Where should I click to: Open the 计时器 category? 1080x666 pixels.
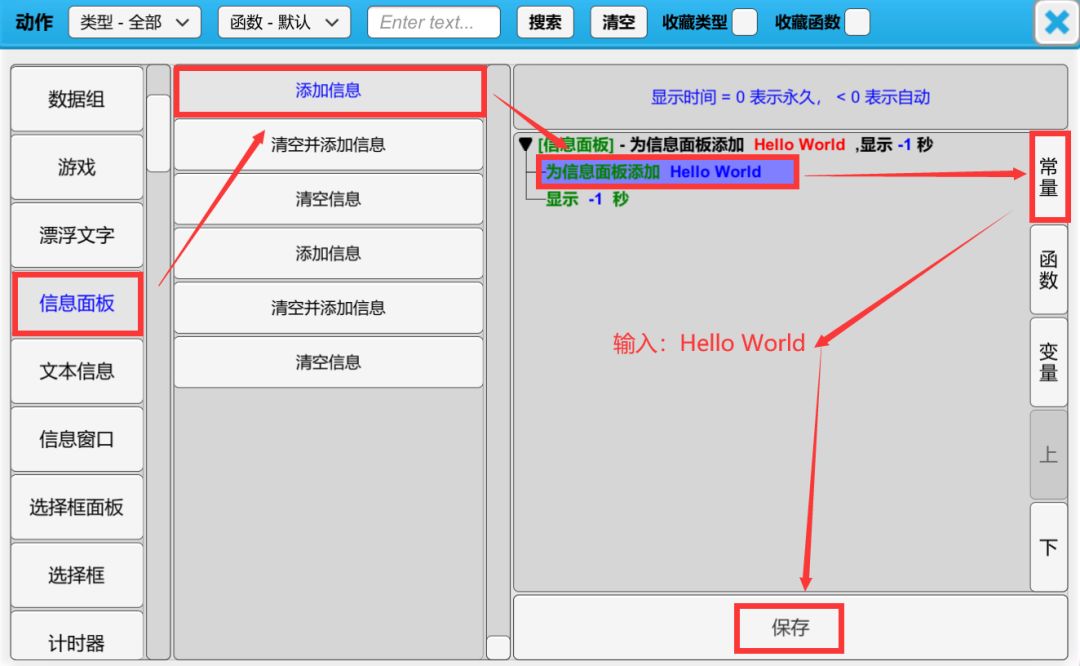tap(77, 642)
